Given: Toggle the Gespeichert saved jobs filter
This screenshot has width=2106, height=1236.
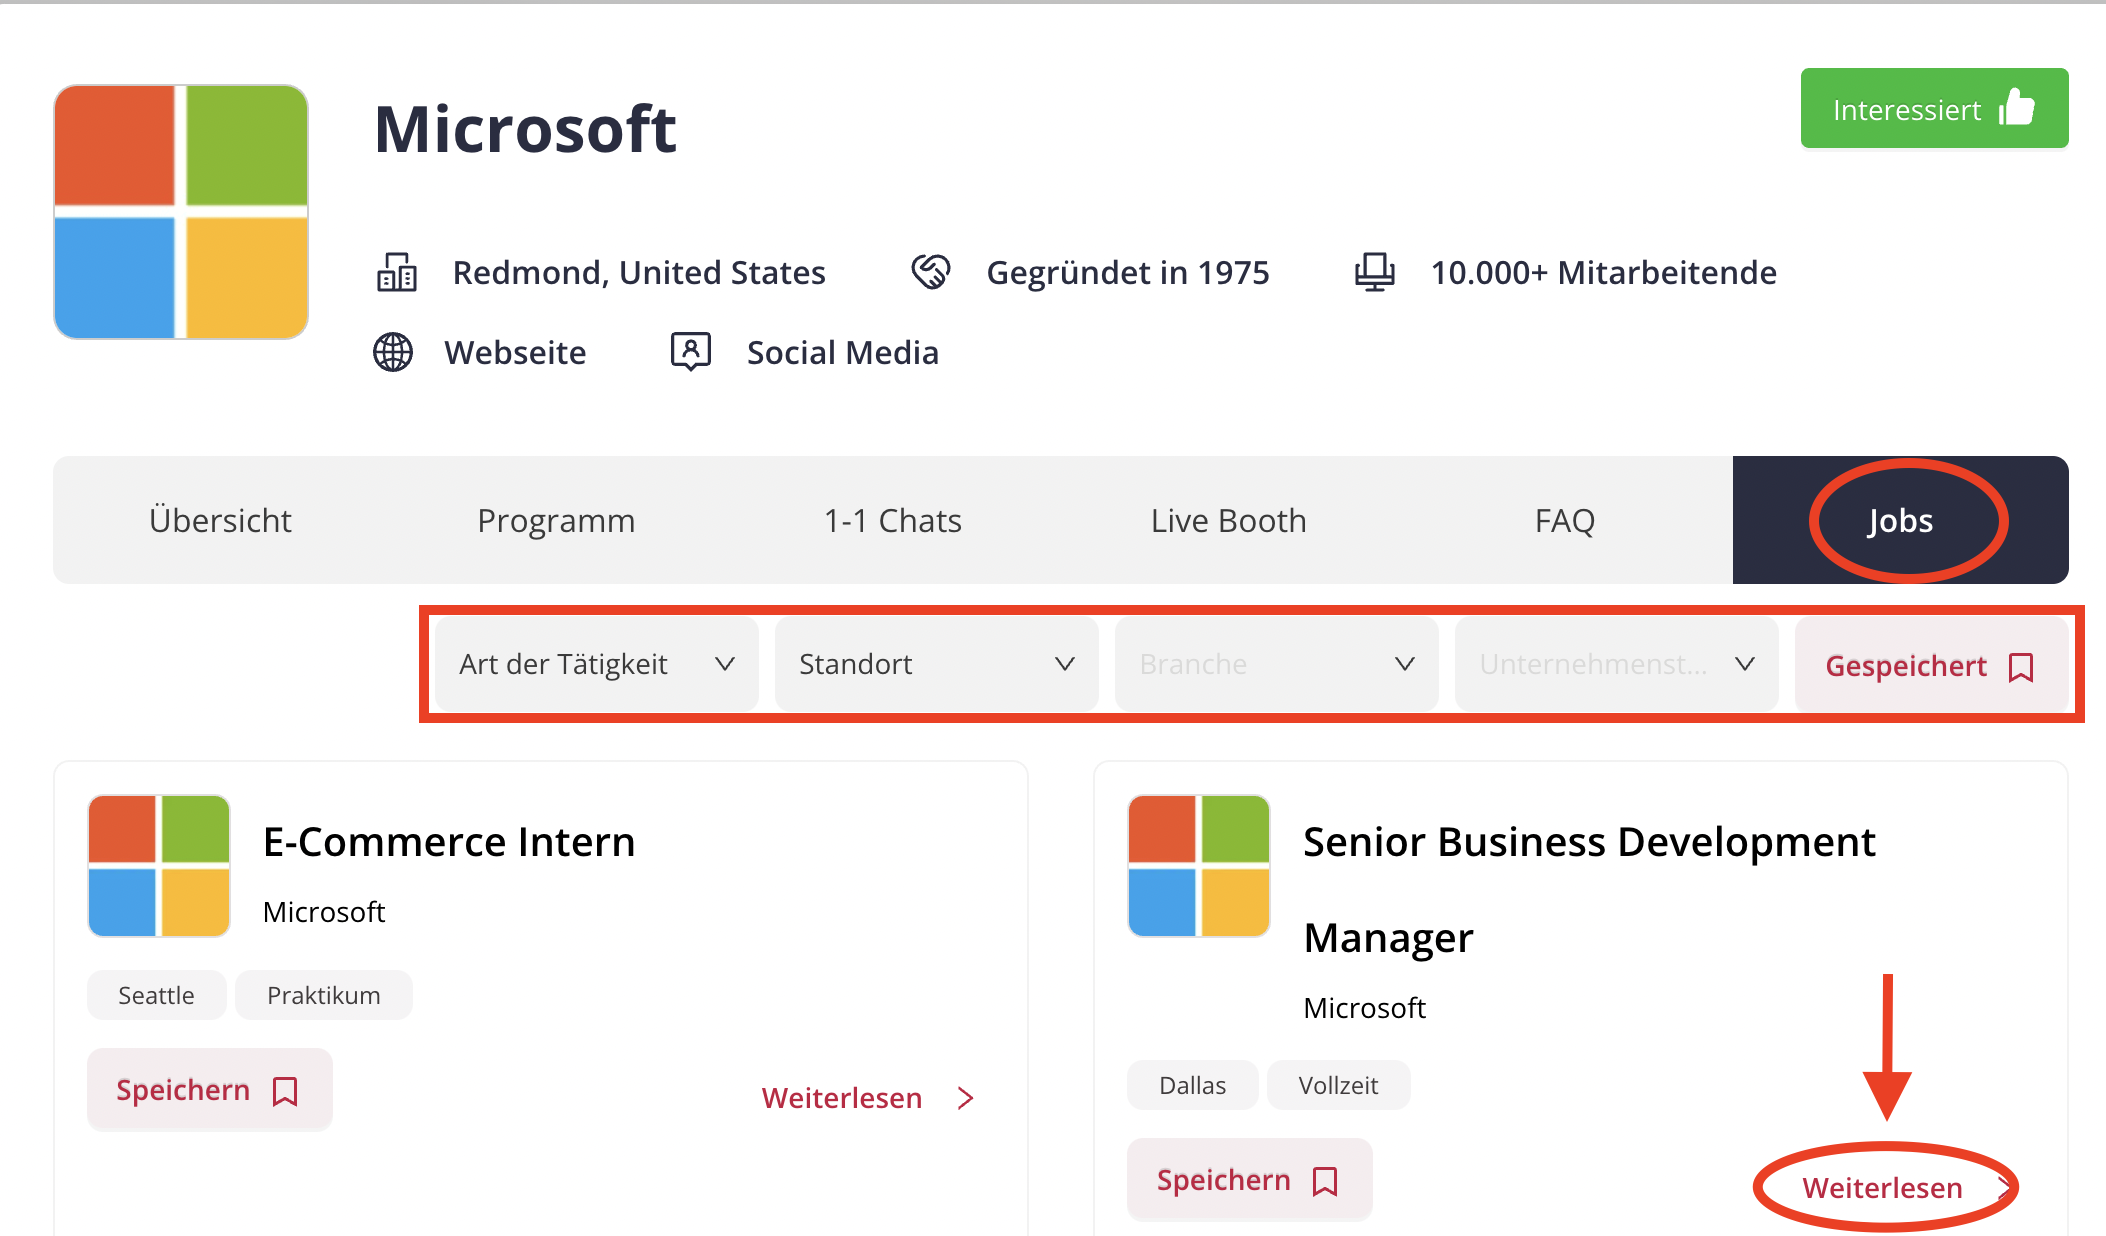Looking at the screenshot, I should (x=1931, y=665).
